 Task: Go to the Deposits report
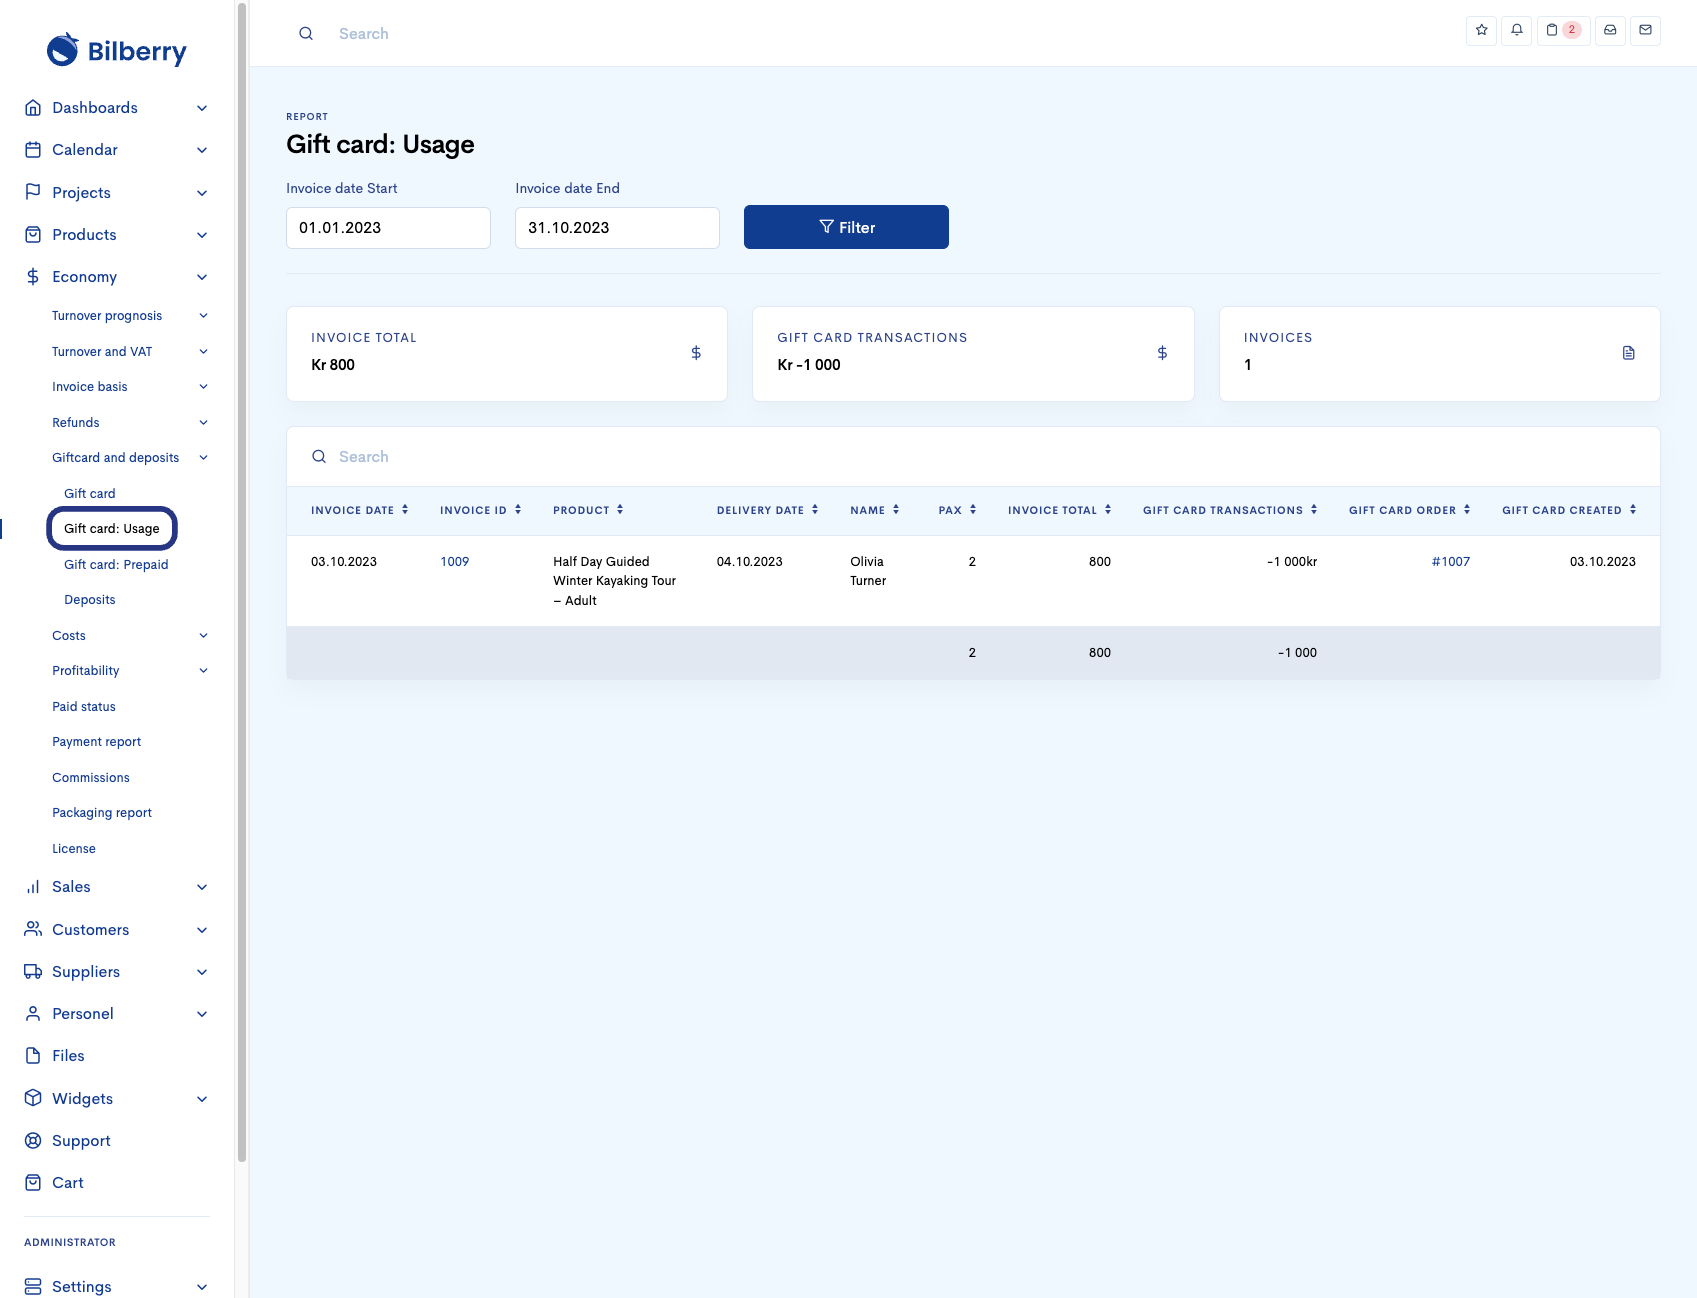(90, 600)
